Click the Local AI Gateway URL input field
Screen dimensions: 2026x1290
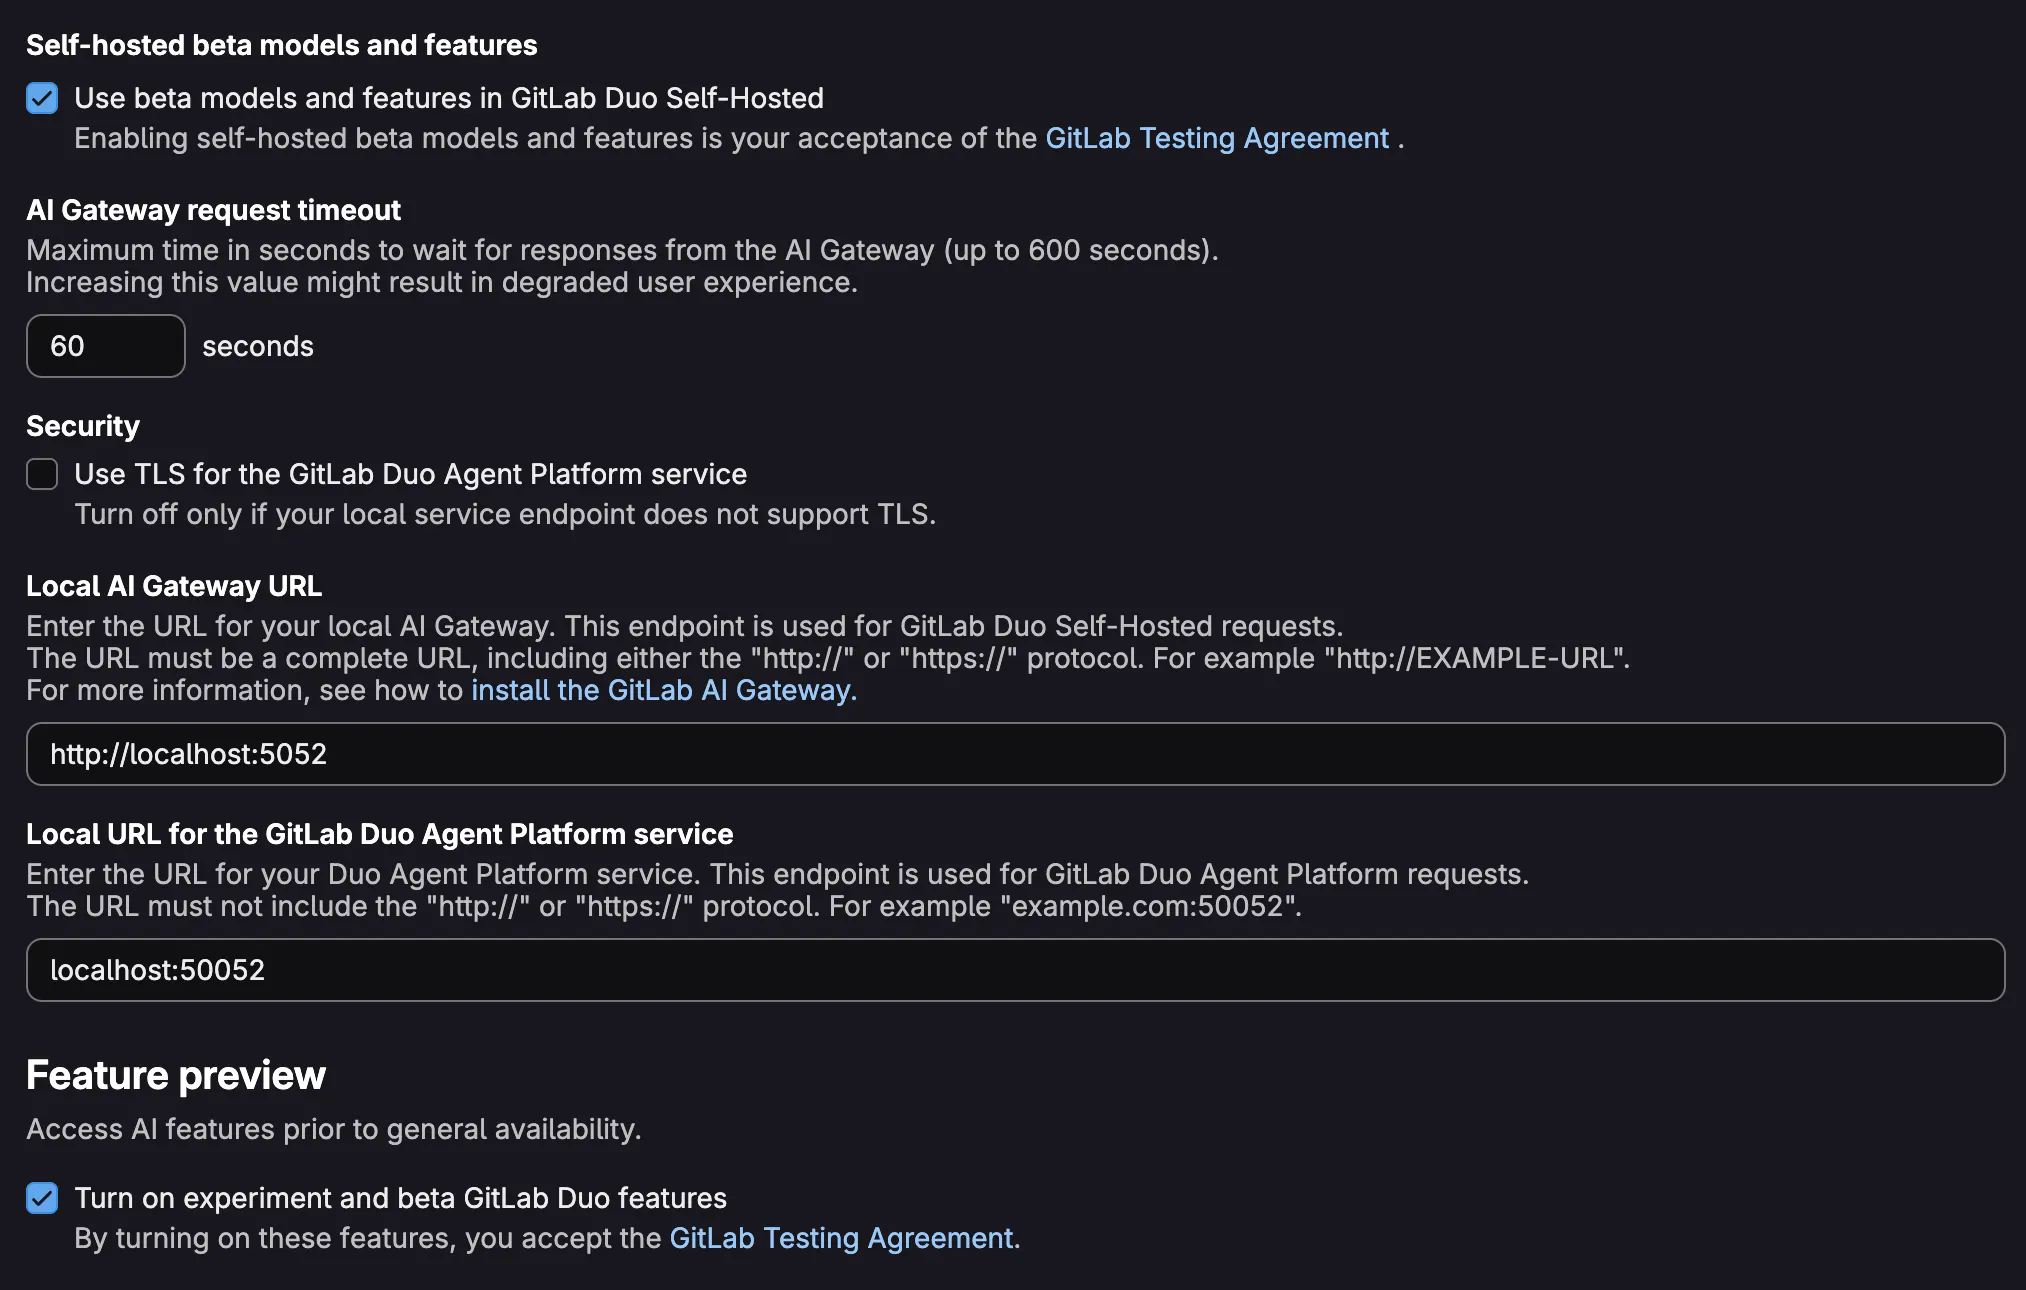(x=1015, y=754)
